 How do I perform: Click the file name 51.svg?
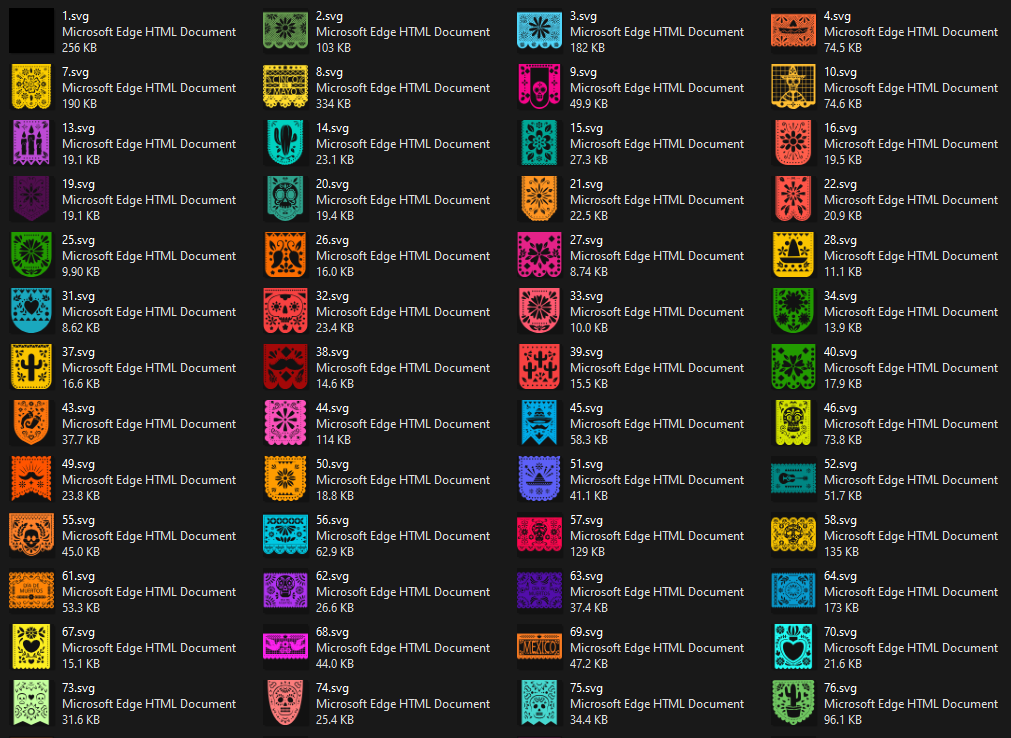pos(586,465)
